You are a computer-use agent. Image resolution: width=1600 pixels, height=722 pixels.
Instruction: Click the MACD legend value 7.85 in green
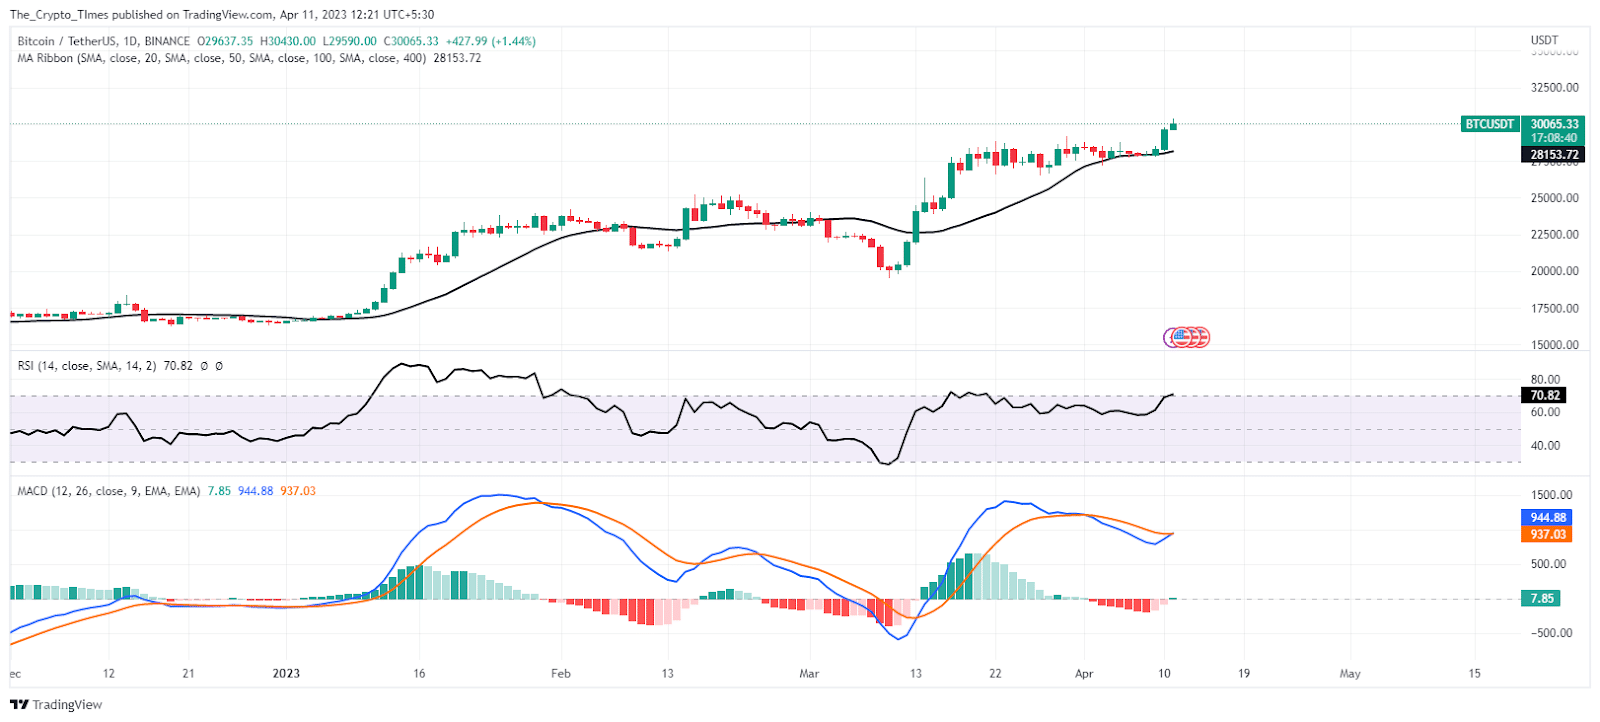219,491
